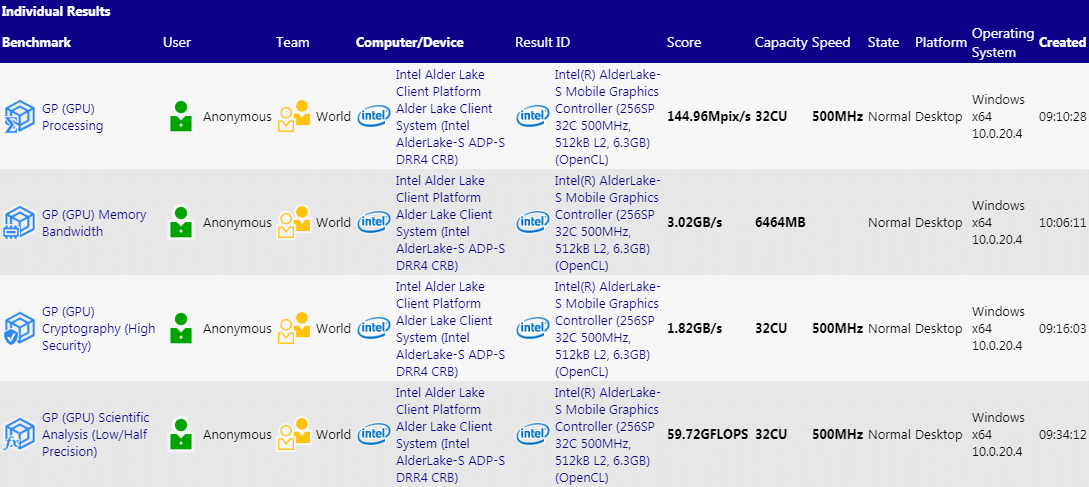Click the GP (GPU) Processing benchmark icon
The image size is (1089, 487).
pyautogui.click(x=19, y=117)
